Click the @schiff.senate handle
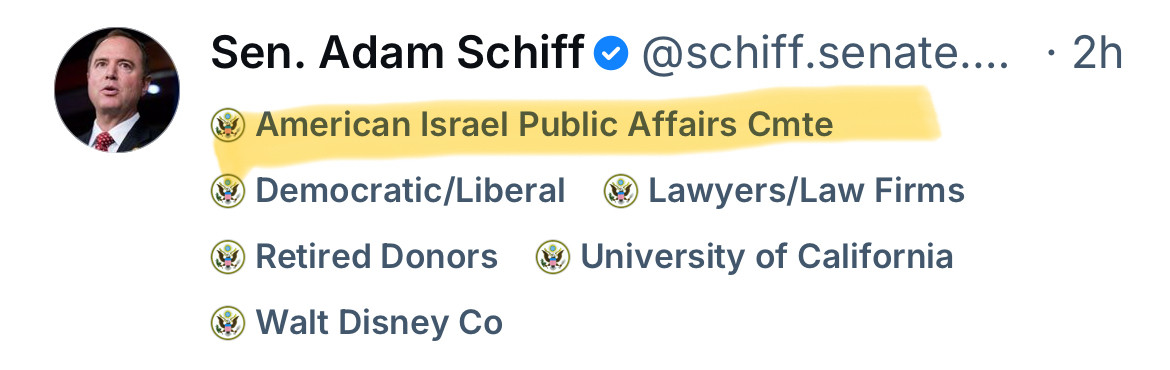The image size is (1170, 370). [x=825, y=55]
